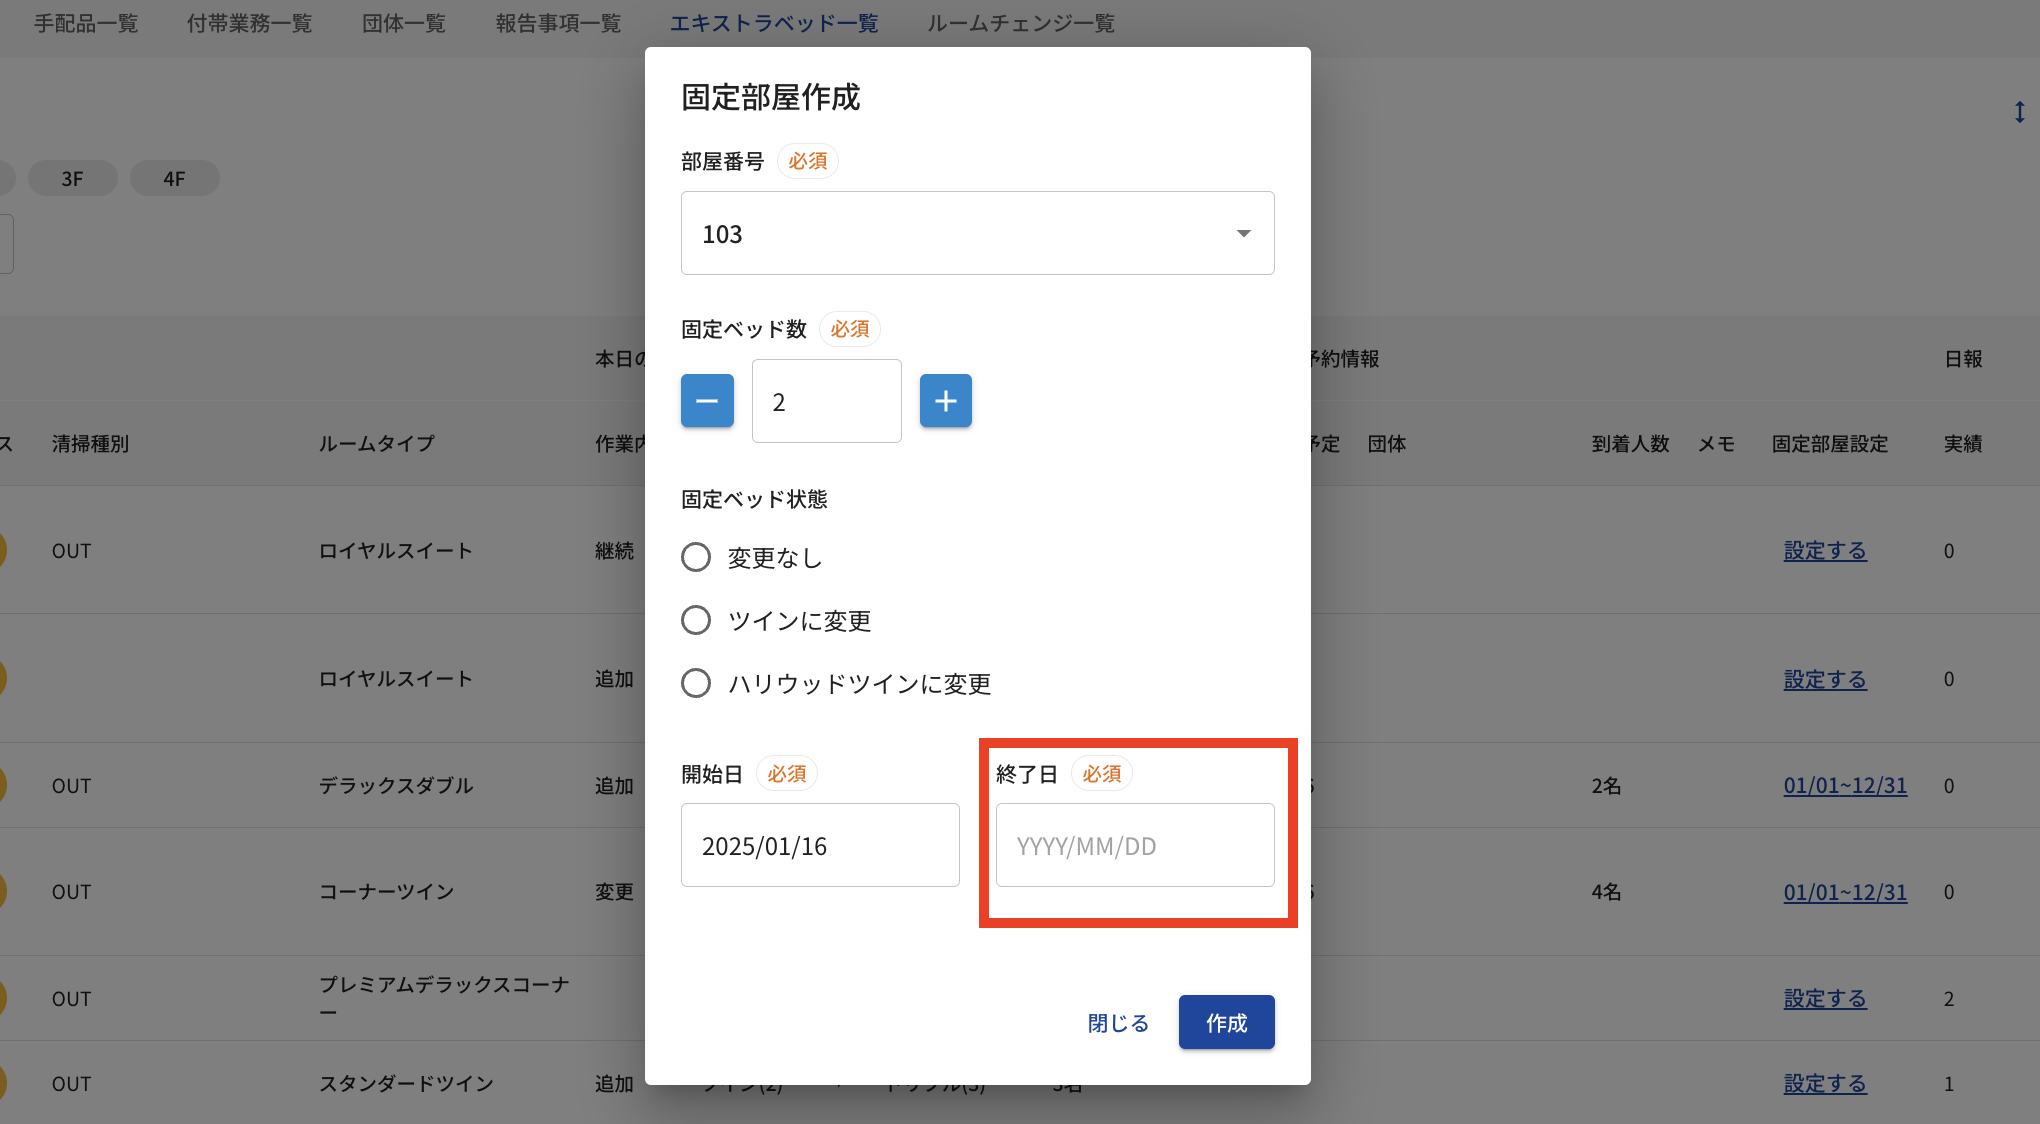The image size is (2040, 1124).
Task: Open the room number 103 dropdown arrow
Action: (x=1243, y=233)
